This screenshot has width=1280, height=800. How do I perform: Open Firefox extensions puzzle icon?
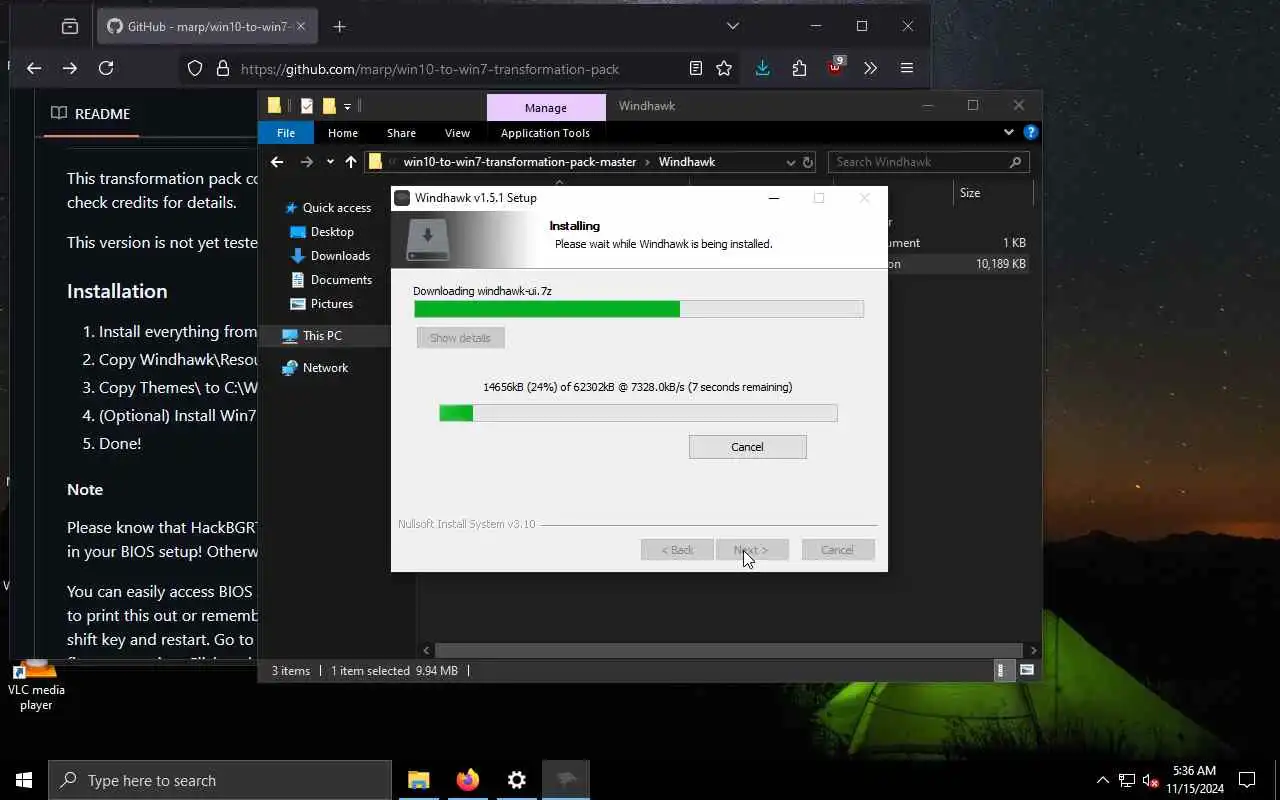(799, 68)
